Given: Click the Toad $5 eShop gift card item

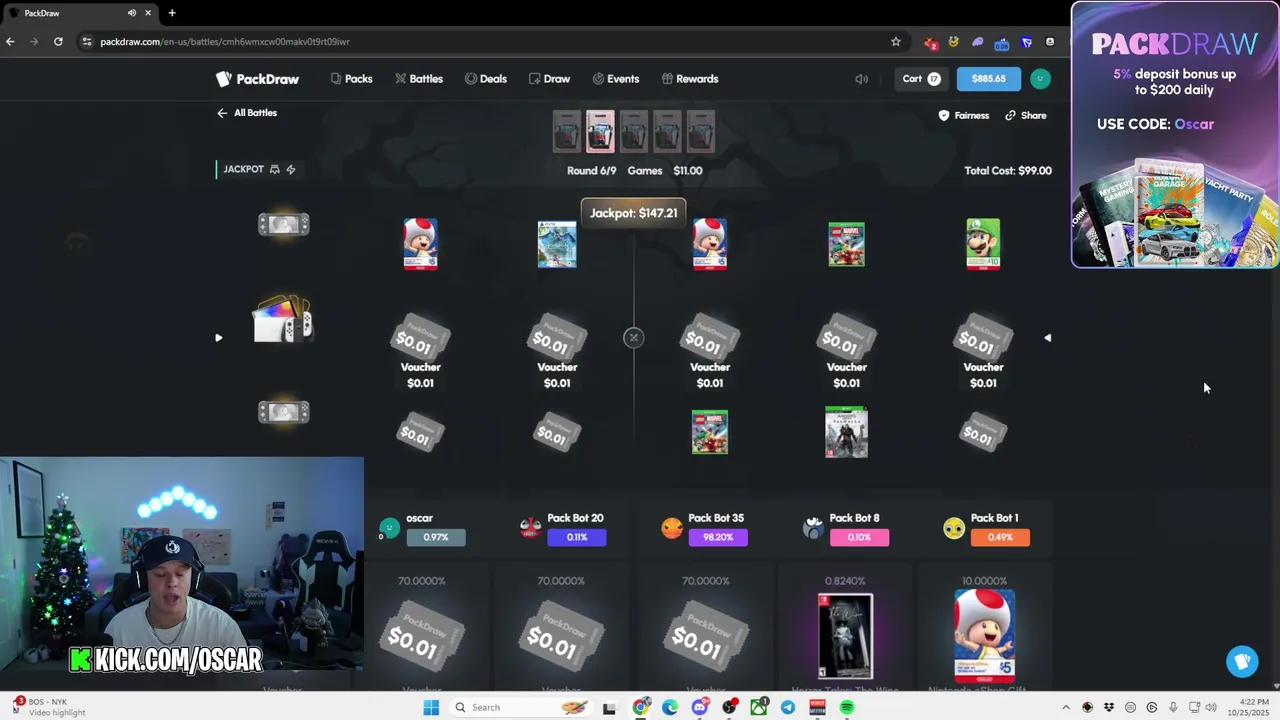Looking at the screenshot, I should [984, 635].
